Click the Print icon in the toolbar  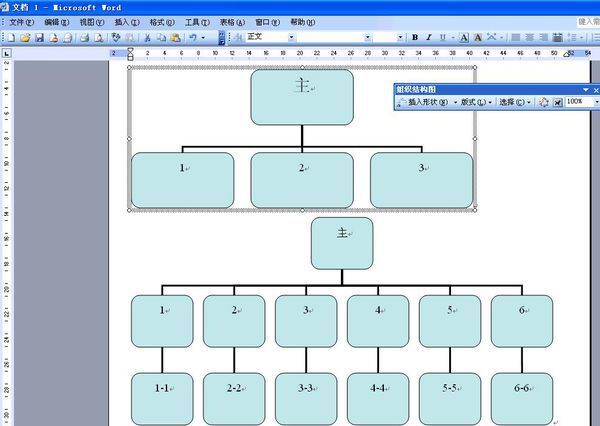pos(84,37)
